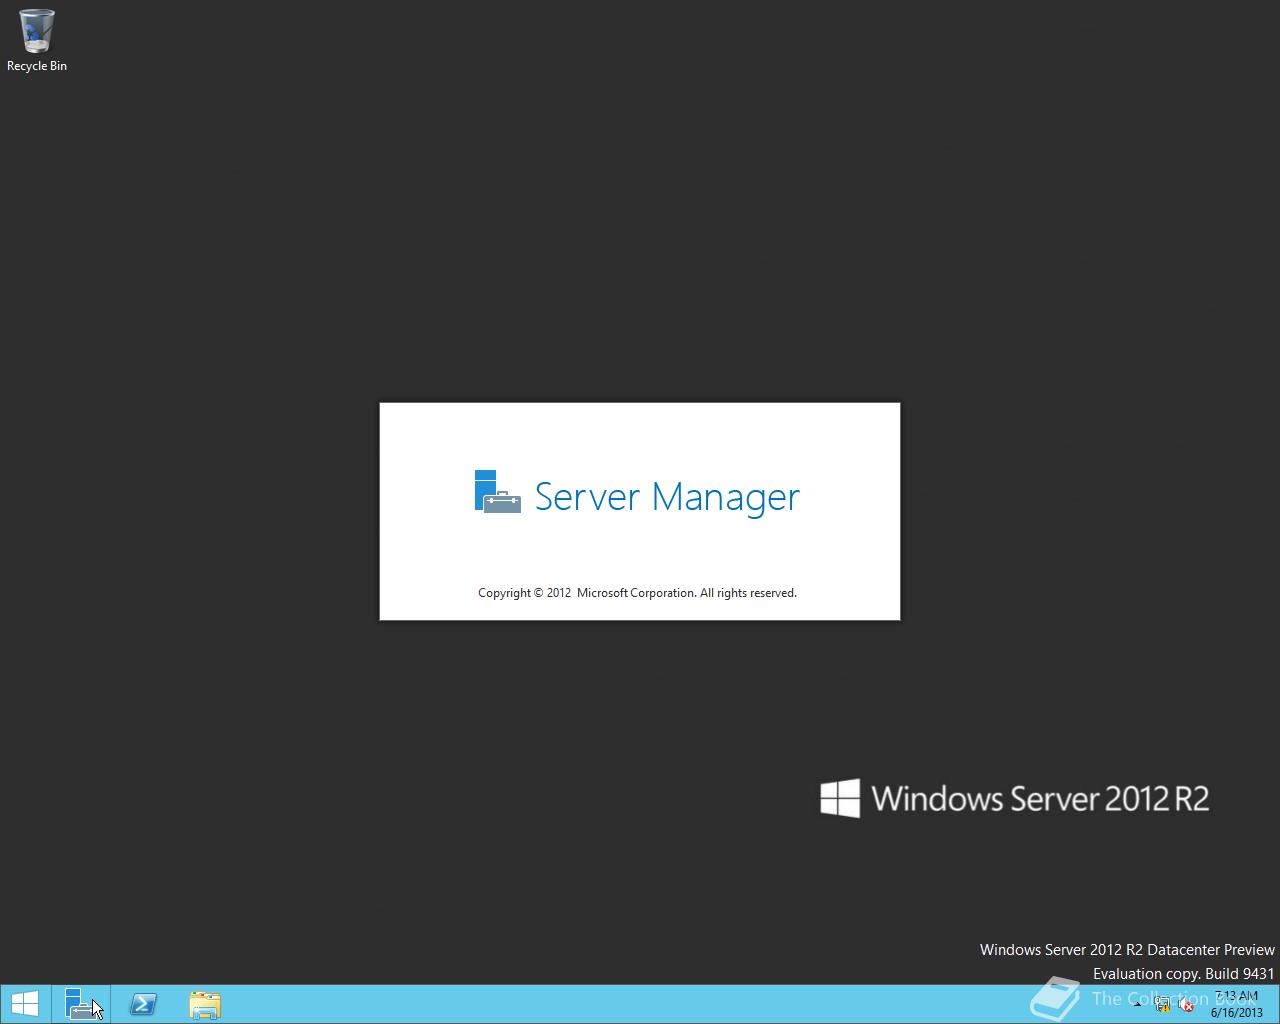Click the network warning tray icon
This screenshot has height=1024, width=1280.
[x=1162, y=1004]
